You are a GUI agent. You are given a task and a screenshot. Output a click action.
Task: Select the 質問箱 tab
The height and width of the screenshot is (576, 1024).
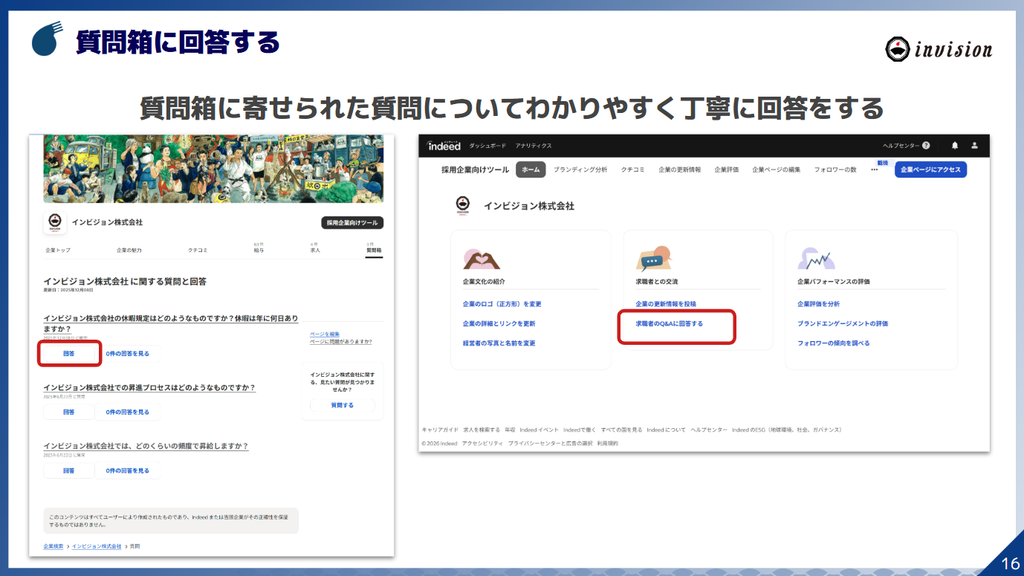pyautogui.click(x=374, y=248)
